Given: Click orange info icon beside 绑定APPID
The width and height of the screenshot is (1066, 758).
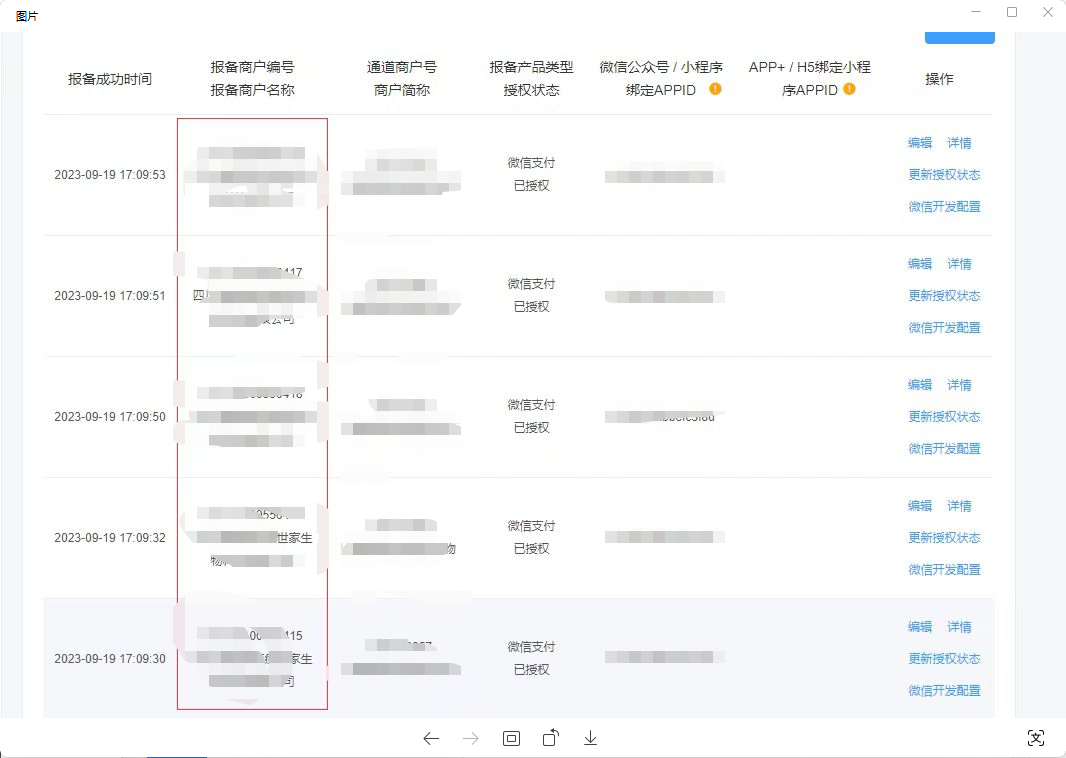Looking at the screenshot, I should (x=715, y=89).
